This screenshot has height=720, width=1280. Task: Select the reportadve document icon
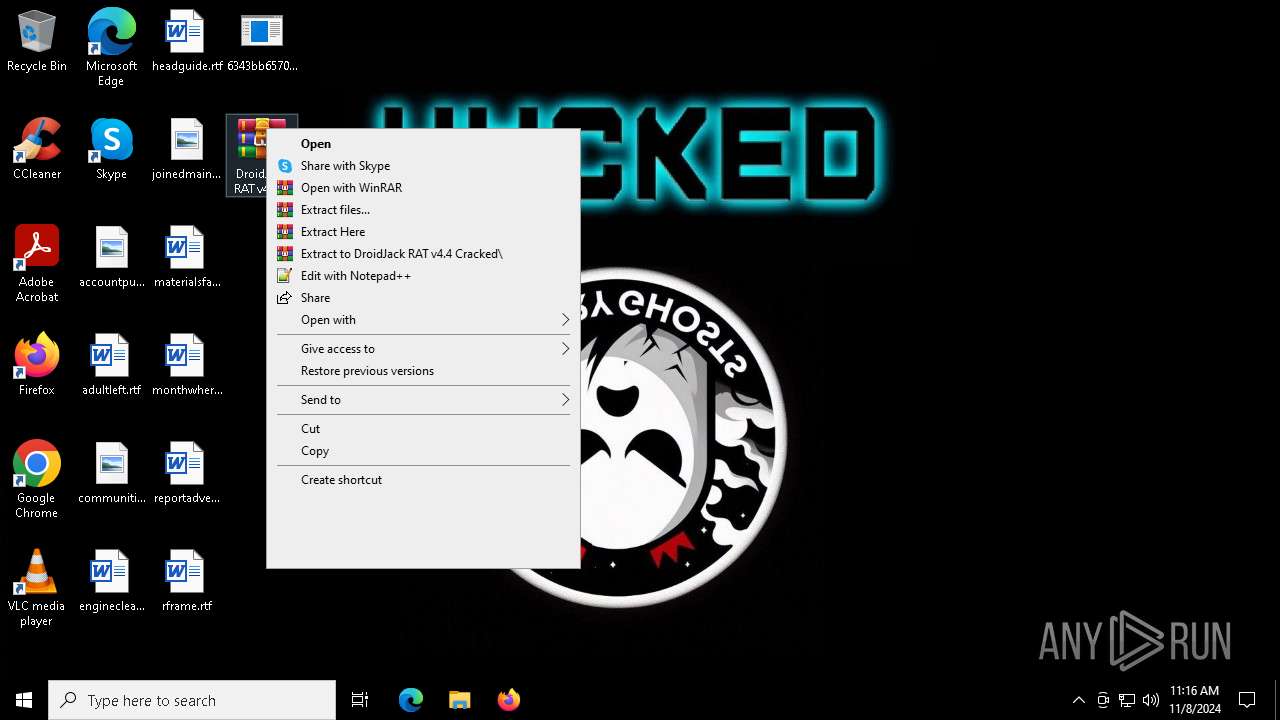(x=186, y=473)
